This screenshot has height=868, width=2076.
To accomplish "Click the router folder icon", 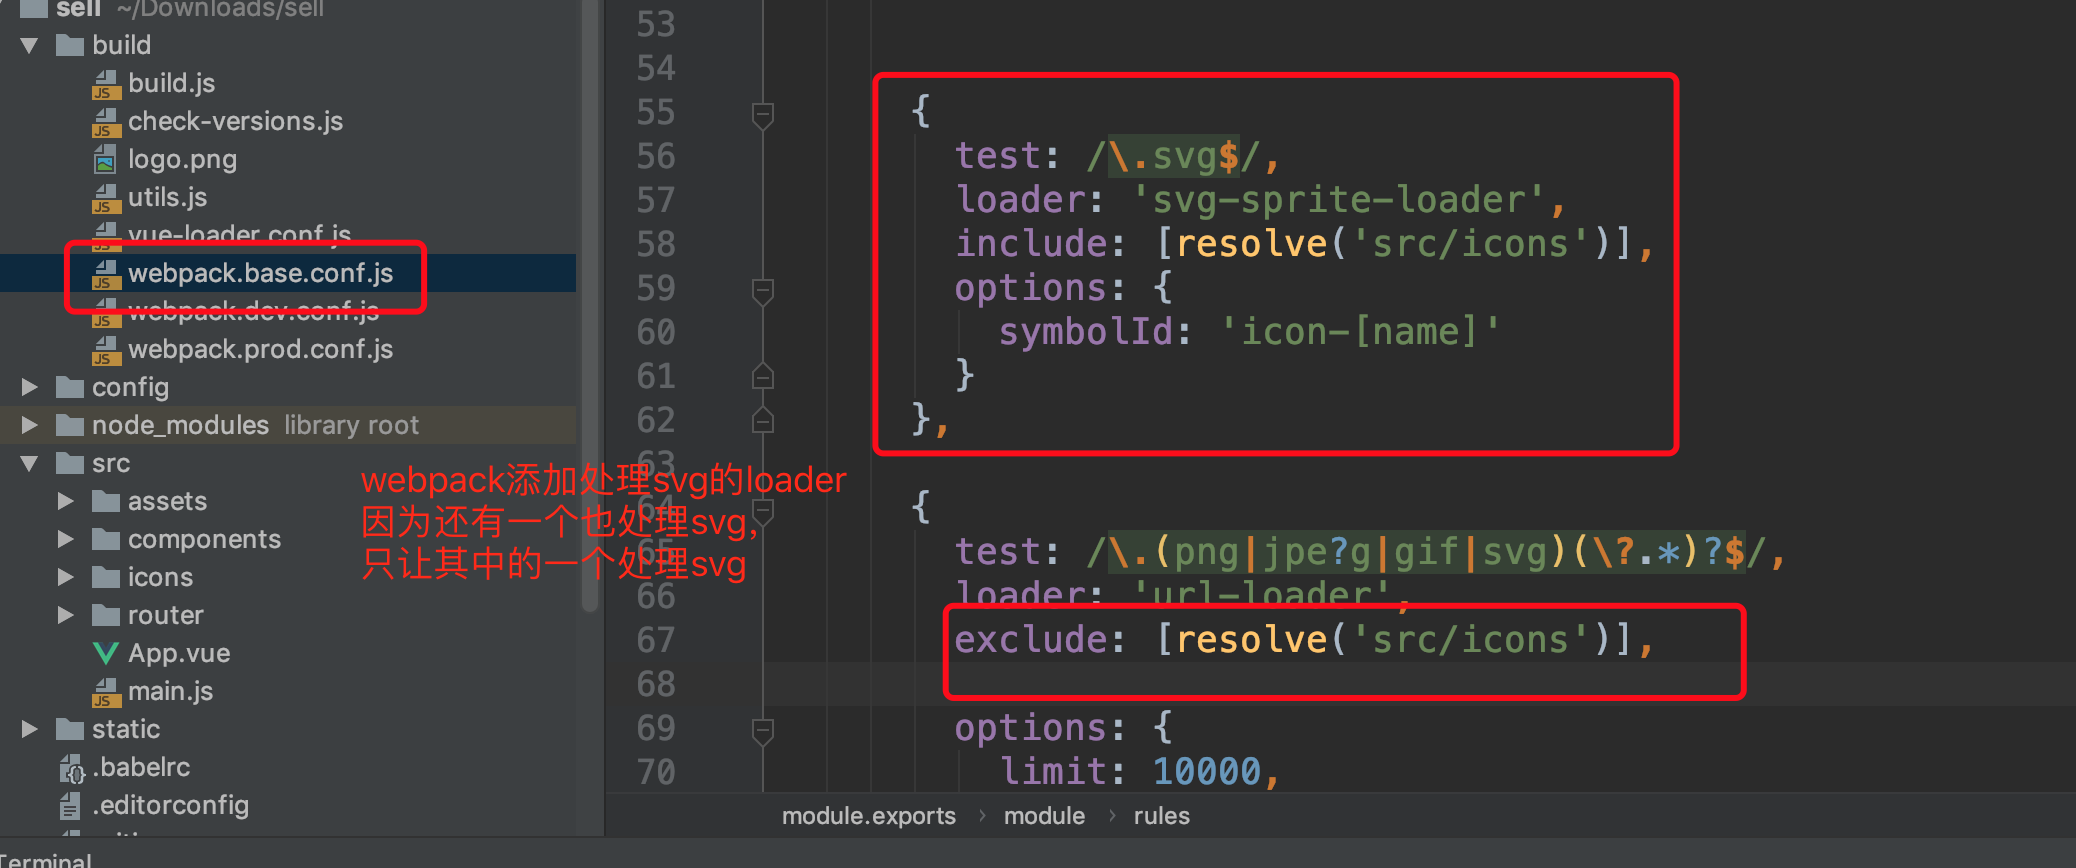I will pos(106,615).
